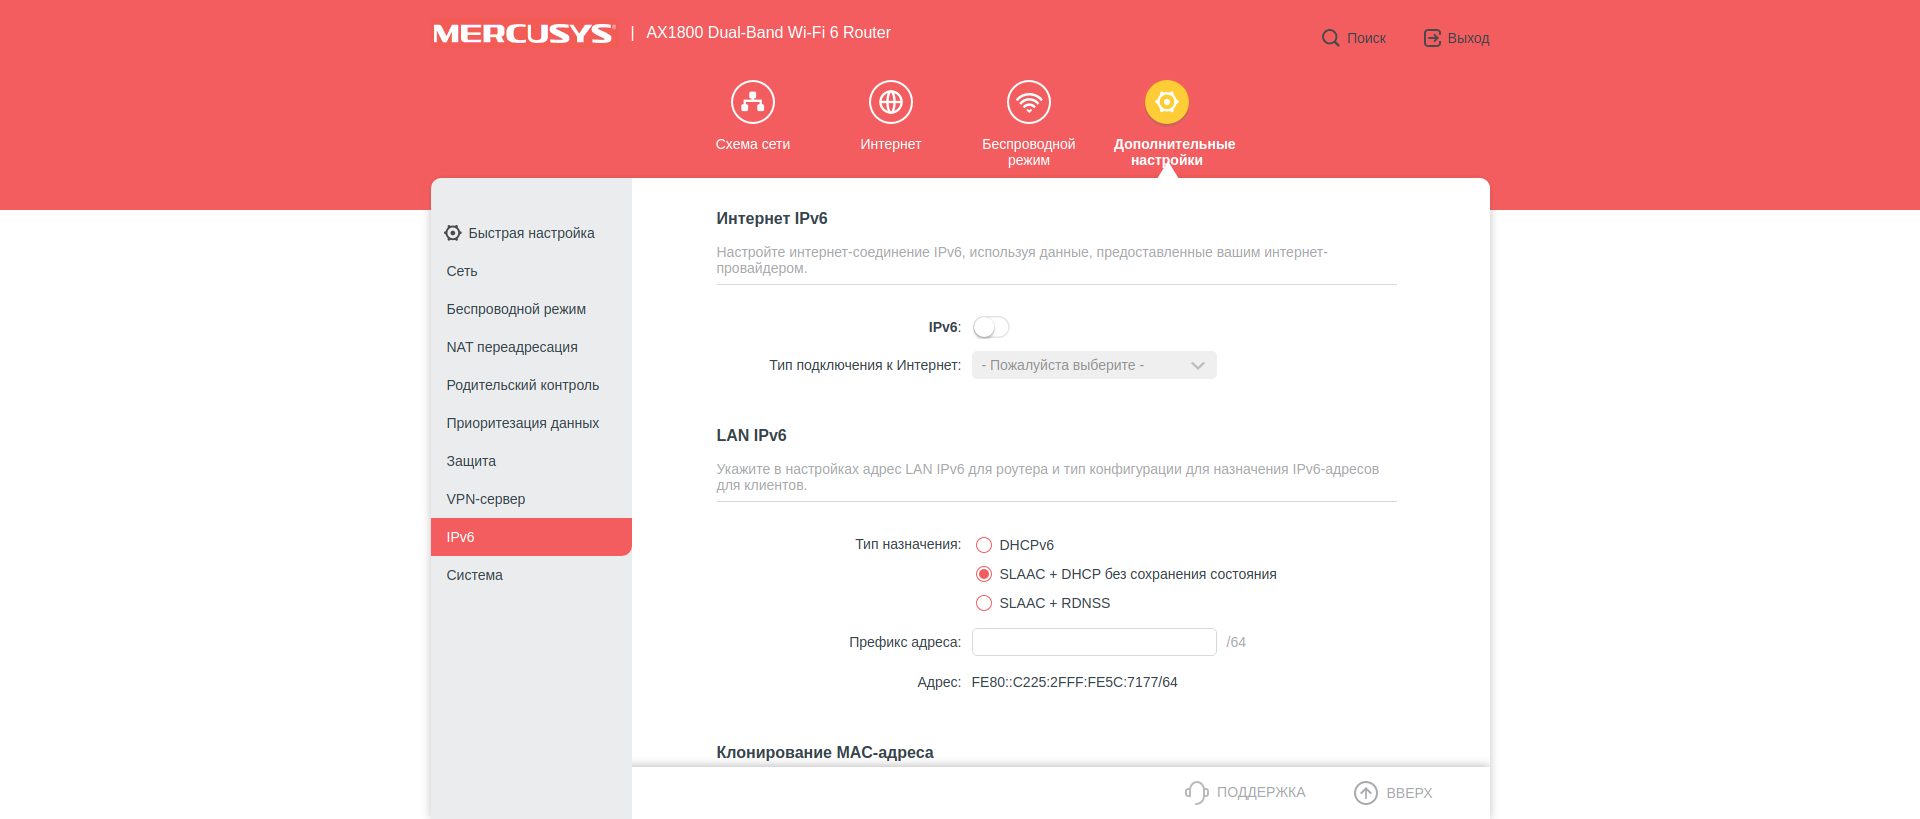Click the Mercusys logo

tap(523, 33)
